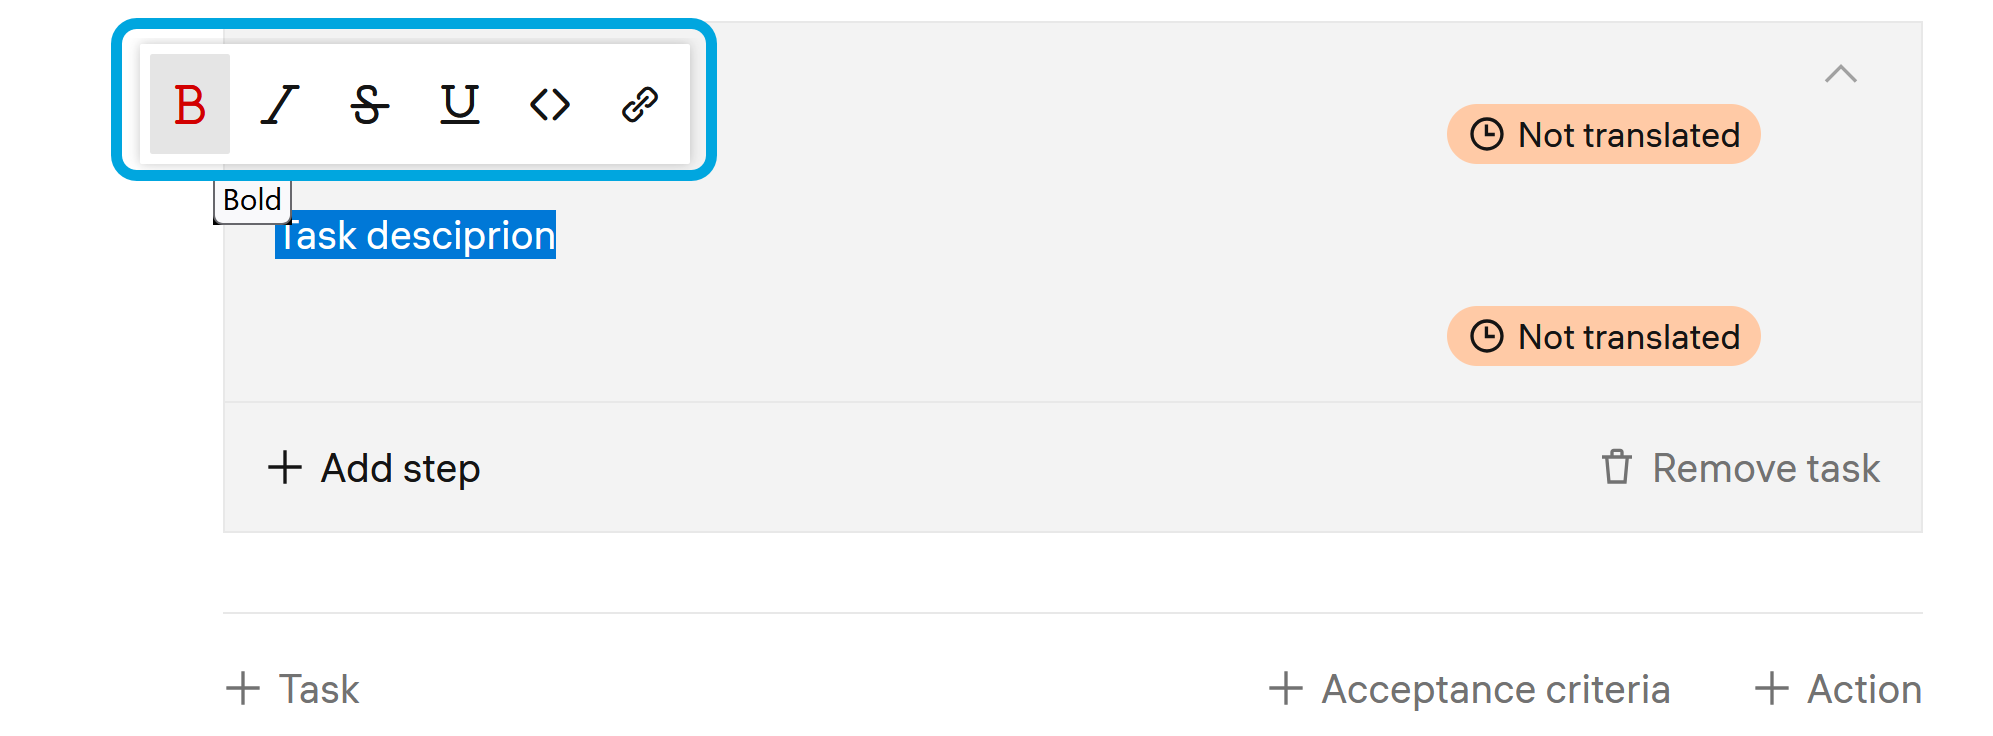Underline the selected text
The image size is (1993, 736).
[459, 104]
